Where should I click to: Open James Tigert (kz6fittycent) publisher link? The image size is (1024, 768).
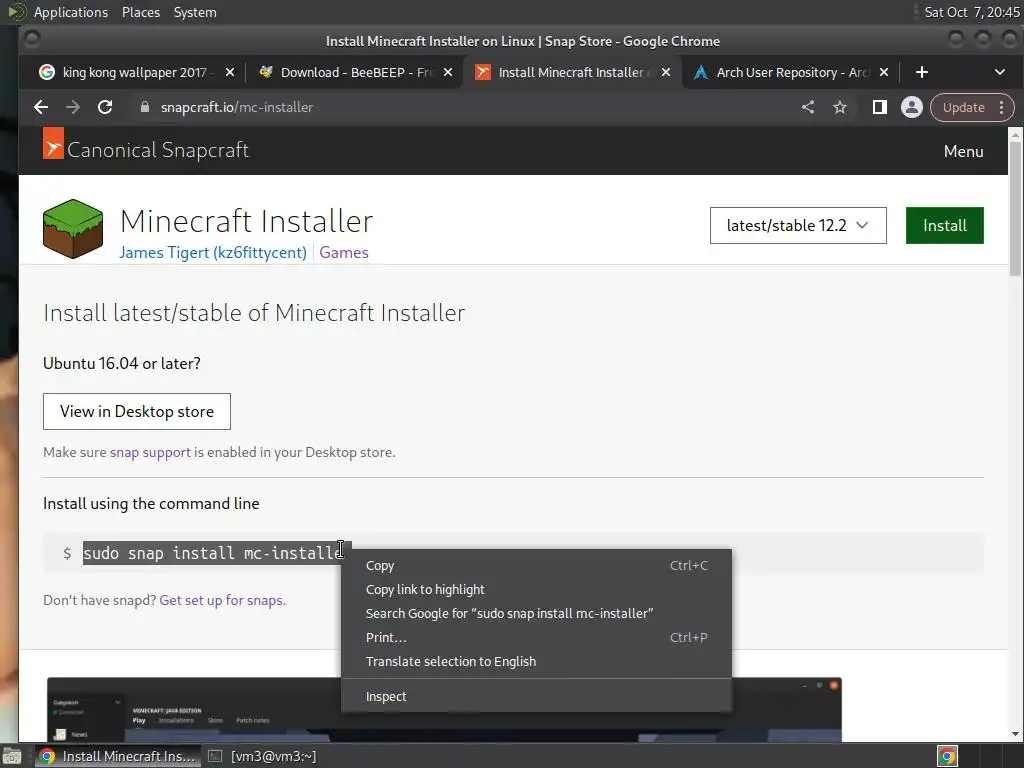click(213, 253)
